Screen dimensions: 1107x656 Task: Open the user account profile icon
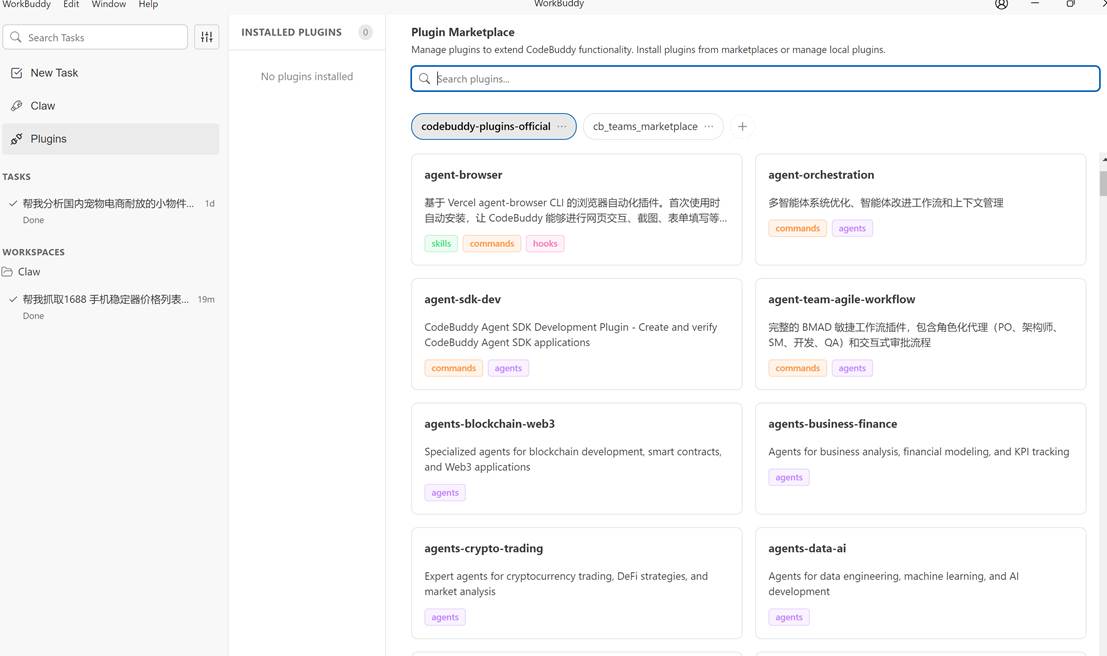pos(1001,4)
